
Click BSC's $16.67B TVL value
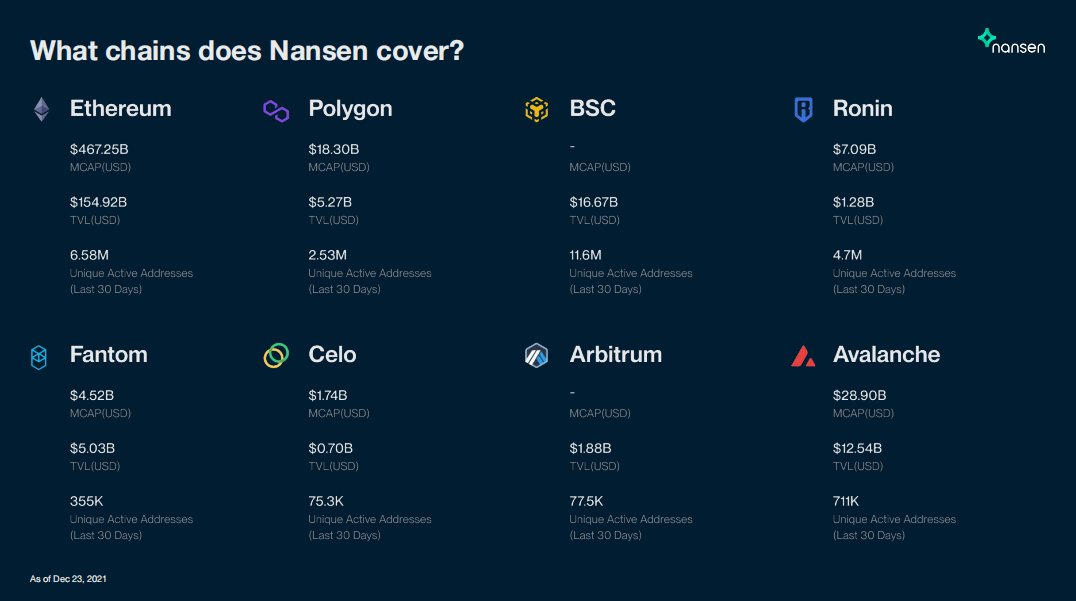593,202
